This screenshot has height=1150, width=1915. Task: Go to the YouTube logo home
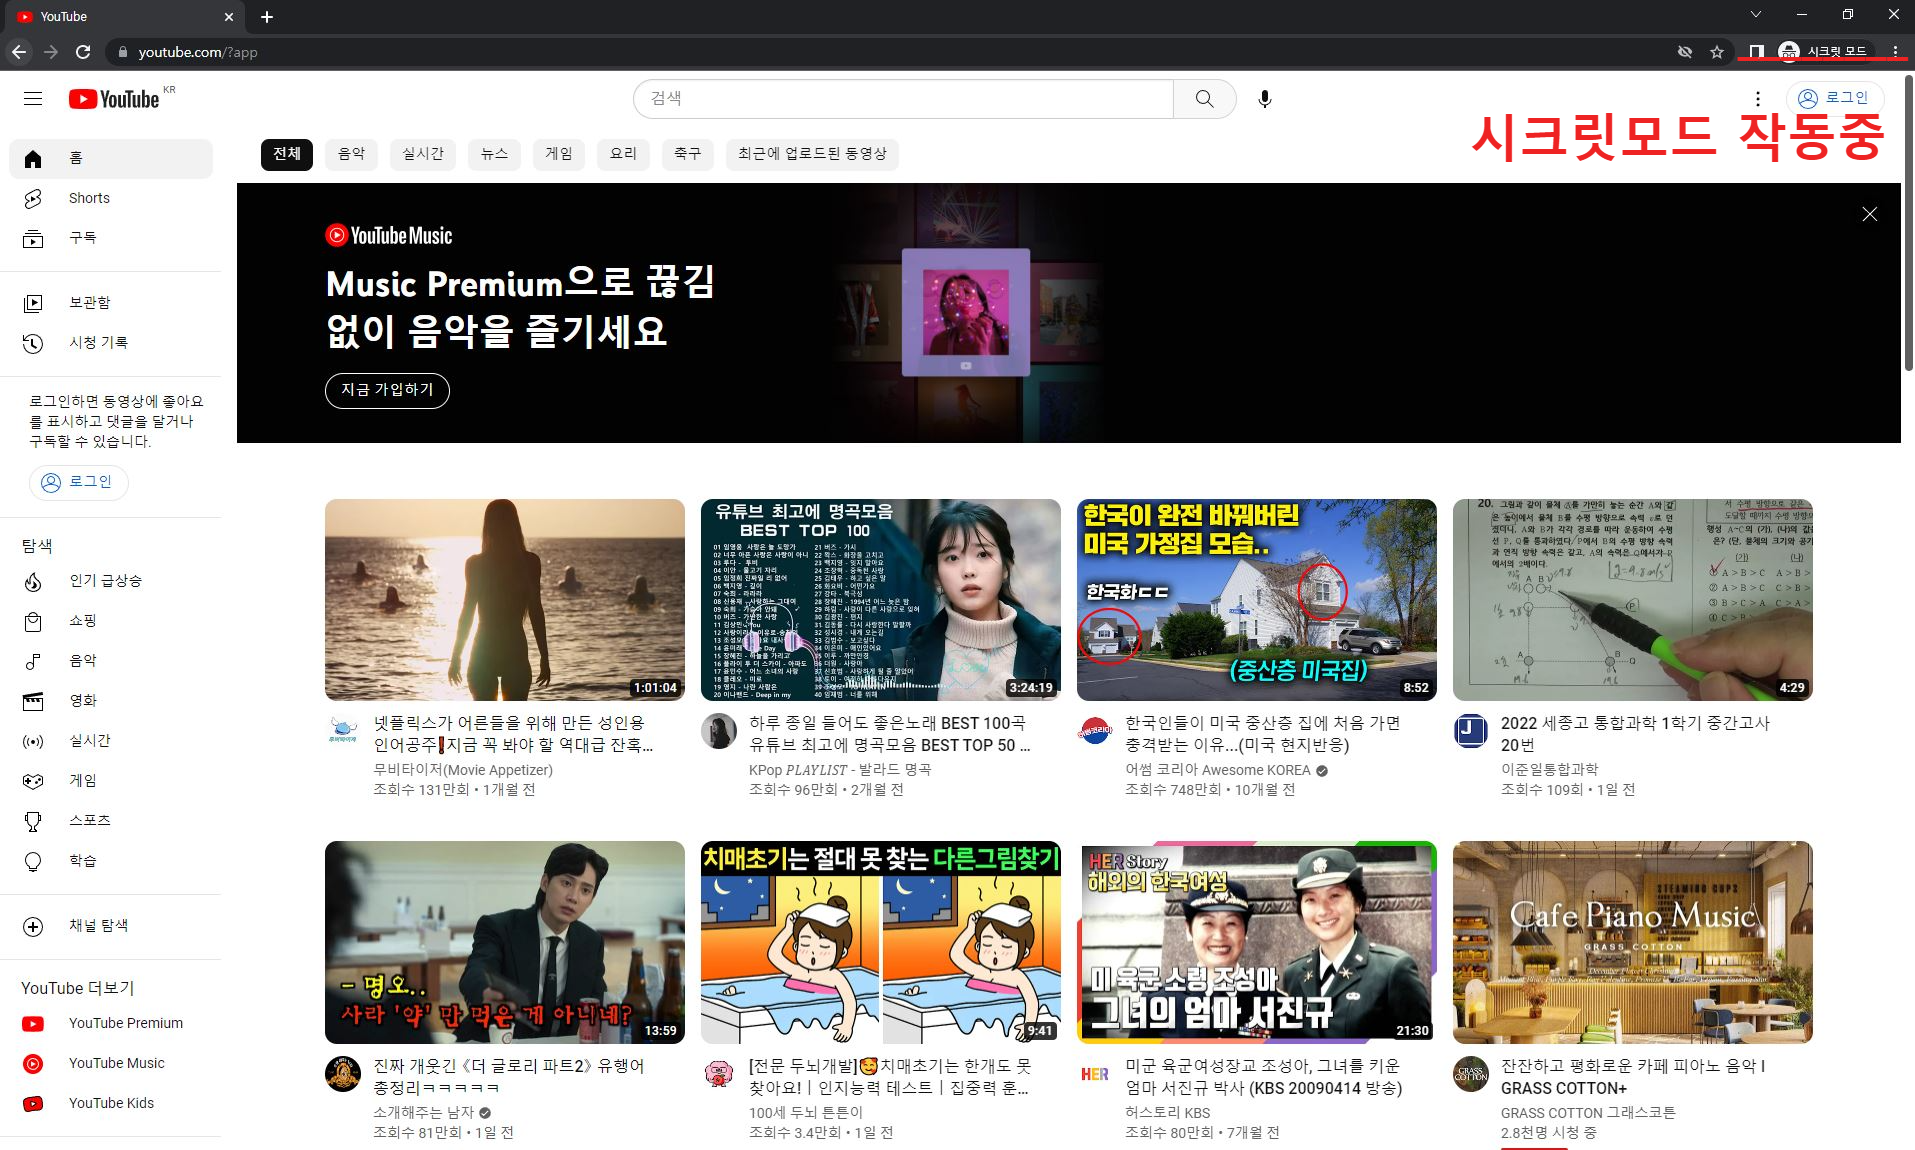coord(114,99)
